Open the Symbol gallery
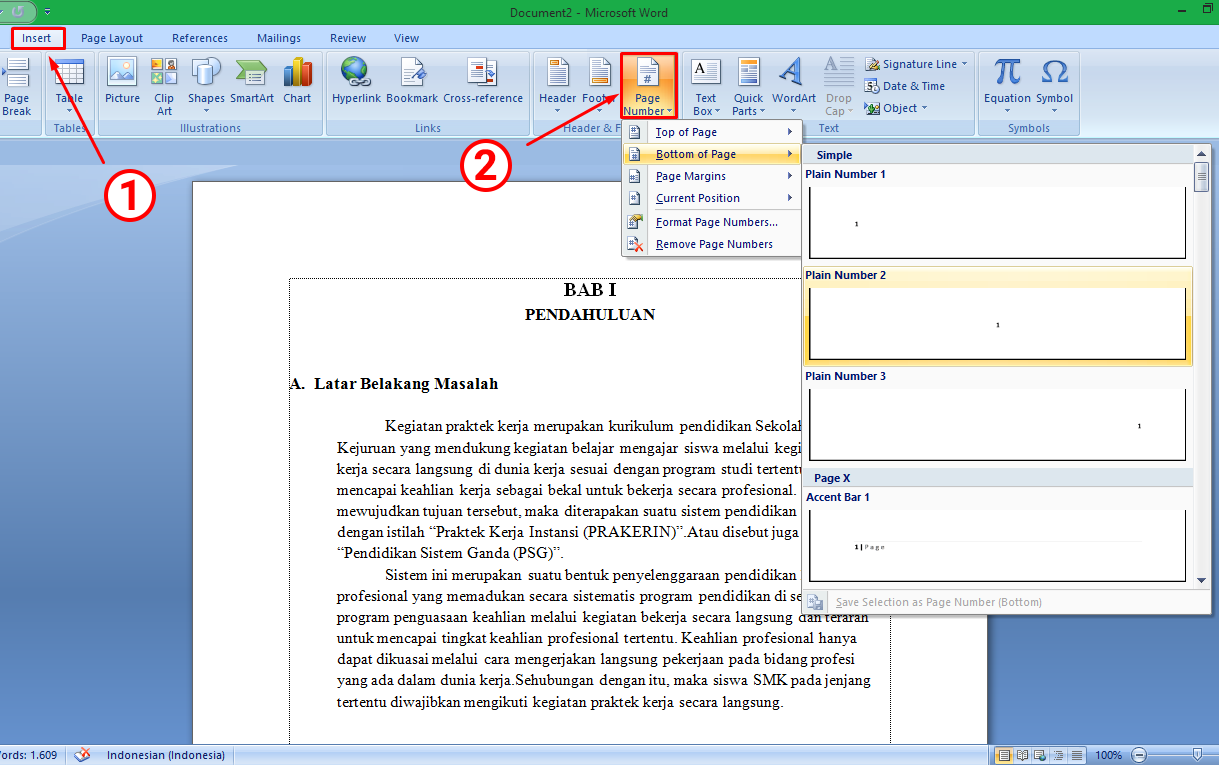 click(x=1054, y=87)
